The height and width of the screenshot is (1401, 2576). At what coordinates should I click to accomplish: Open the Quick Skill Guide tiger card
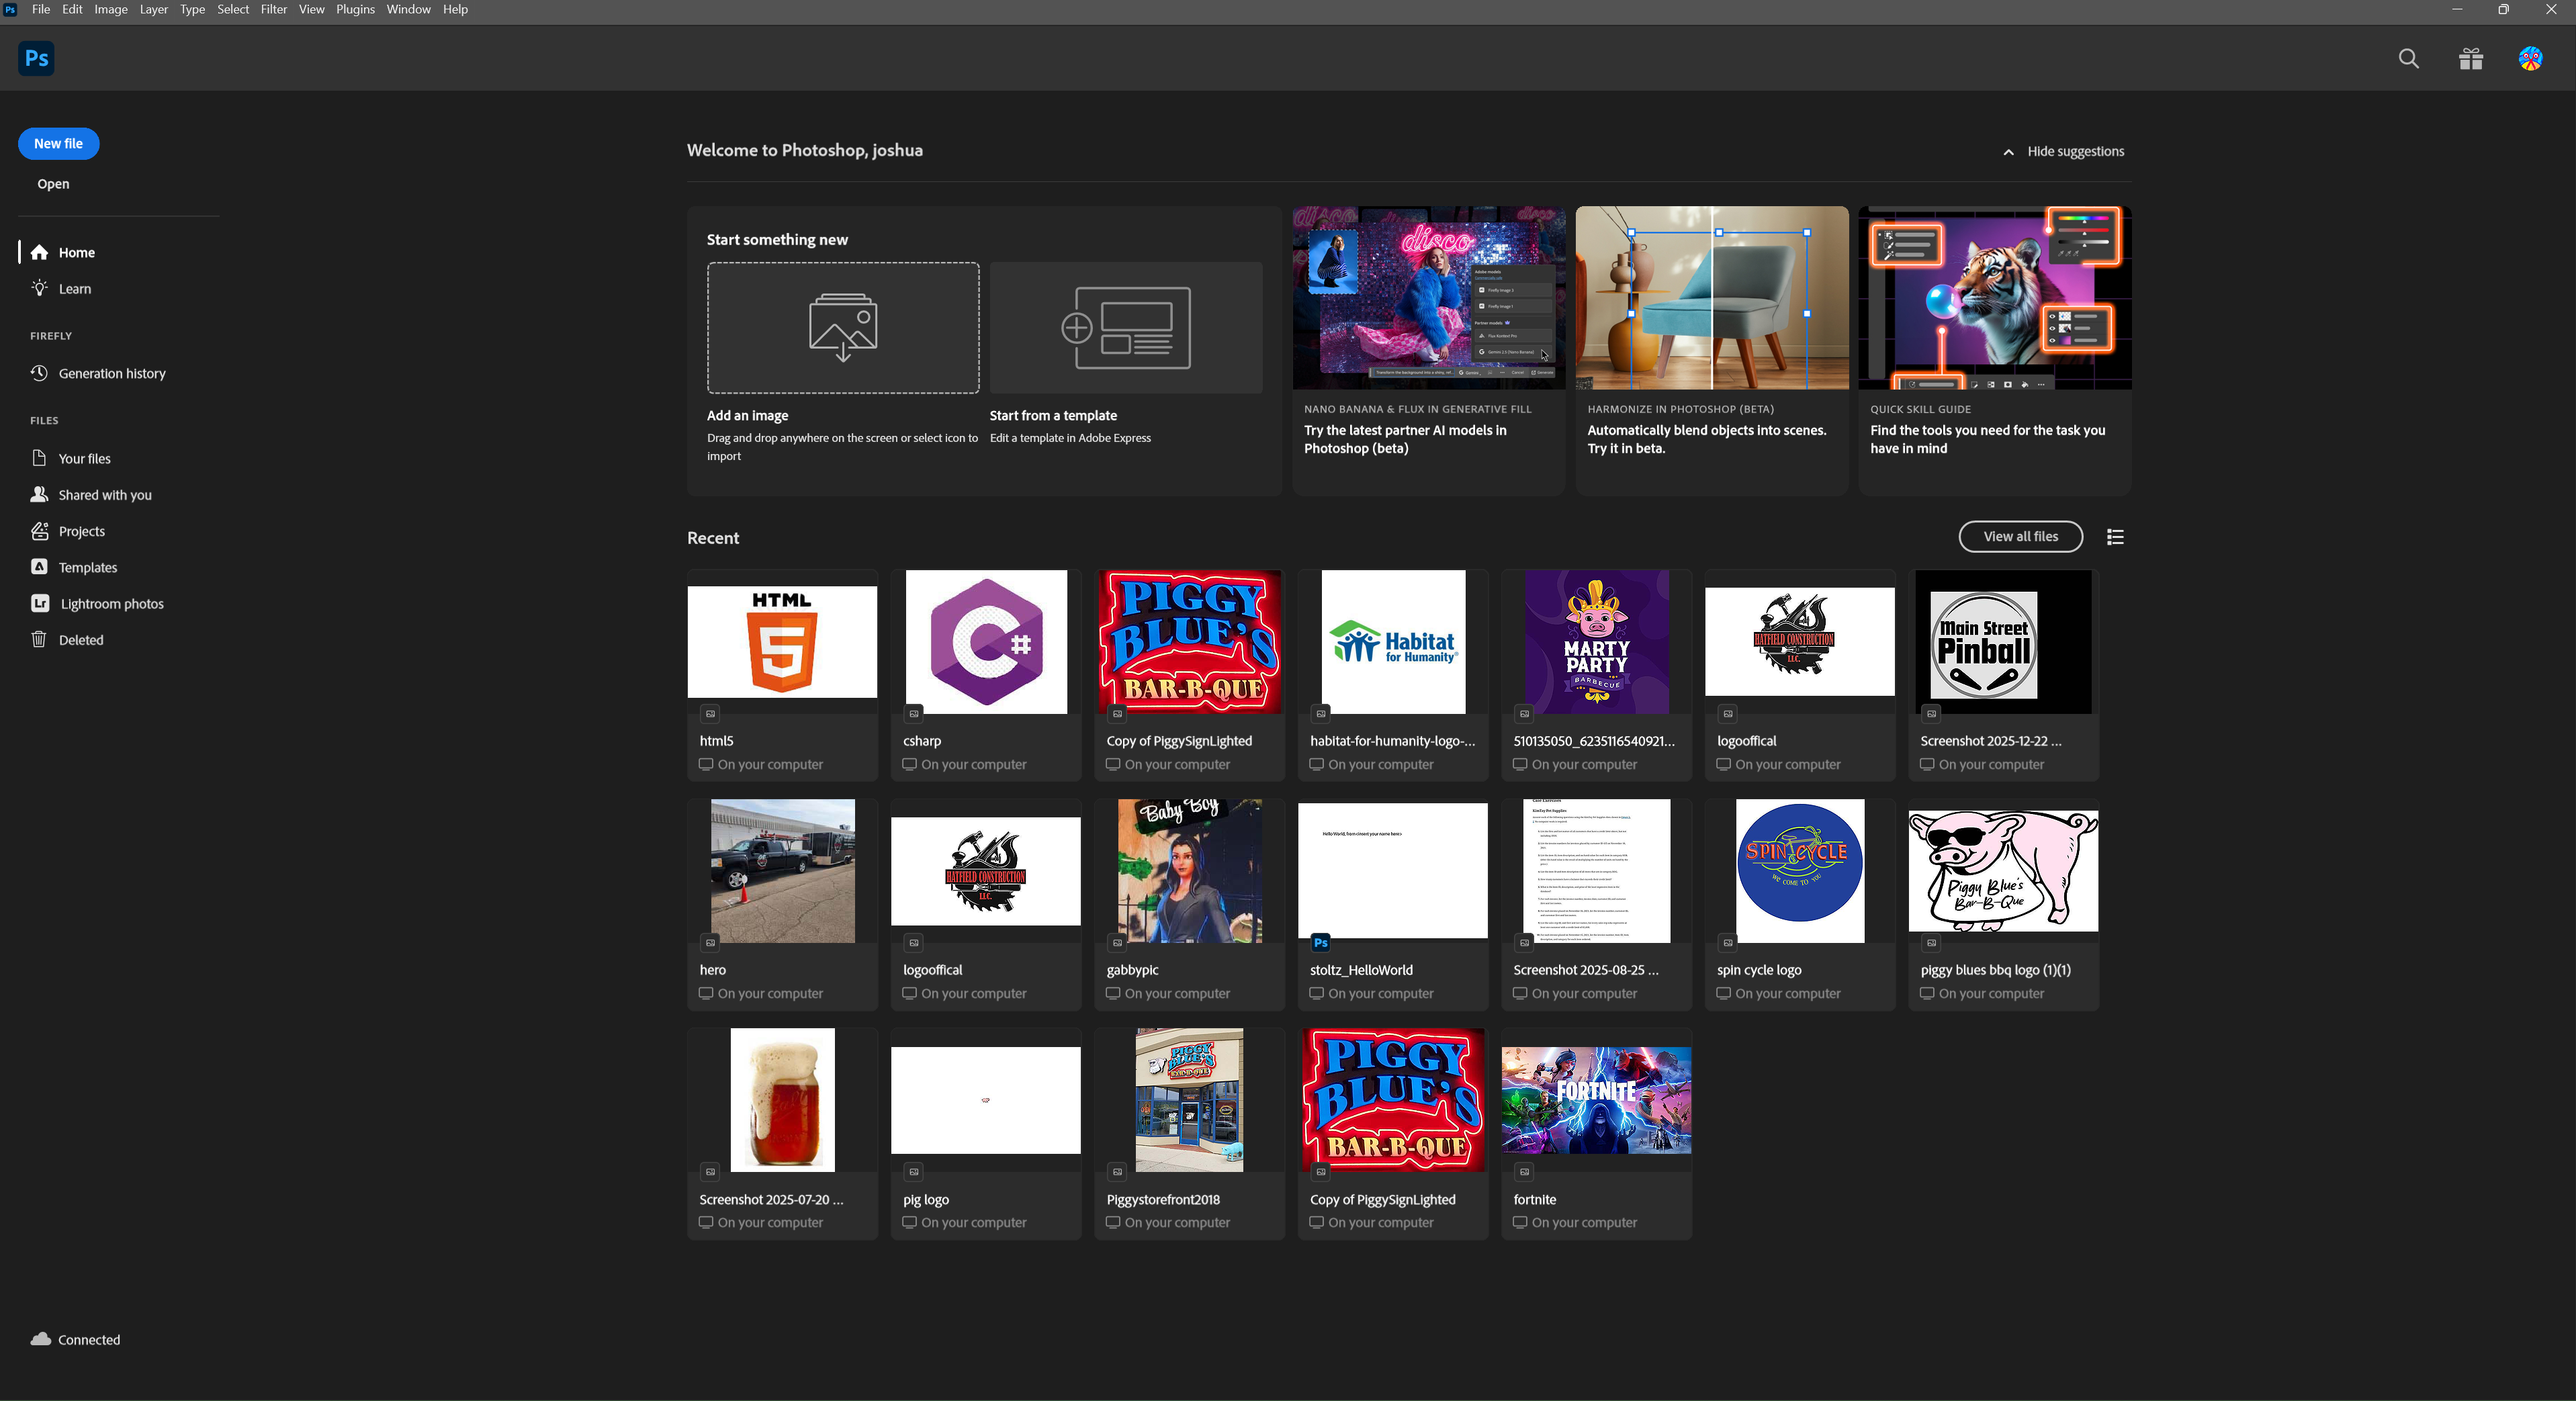click(x=1995, y=350)
